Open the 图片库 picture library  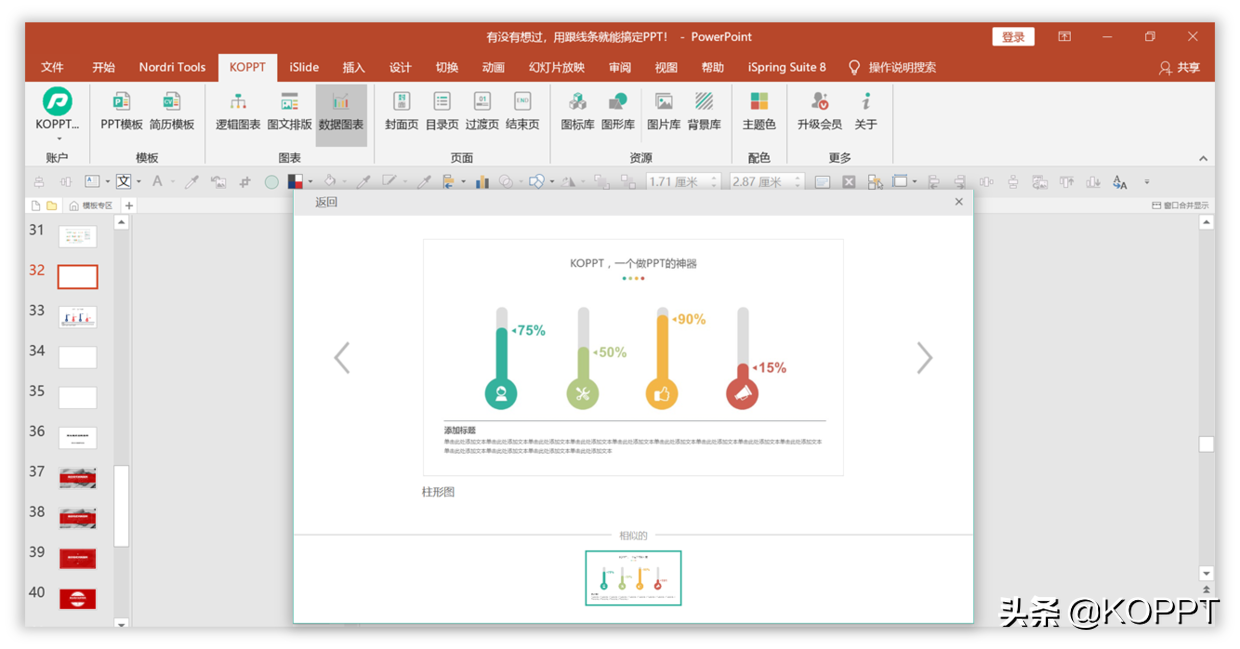pos(663,111)
